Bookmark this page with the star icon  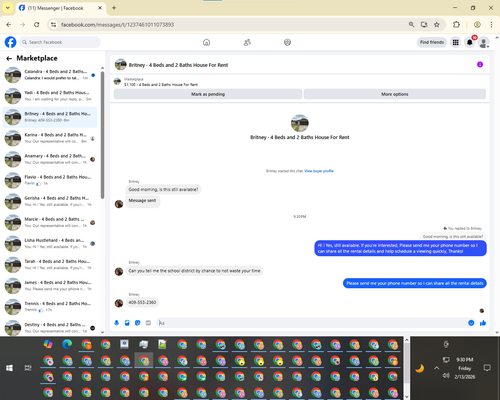(437, 25)
